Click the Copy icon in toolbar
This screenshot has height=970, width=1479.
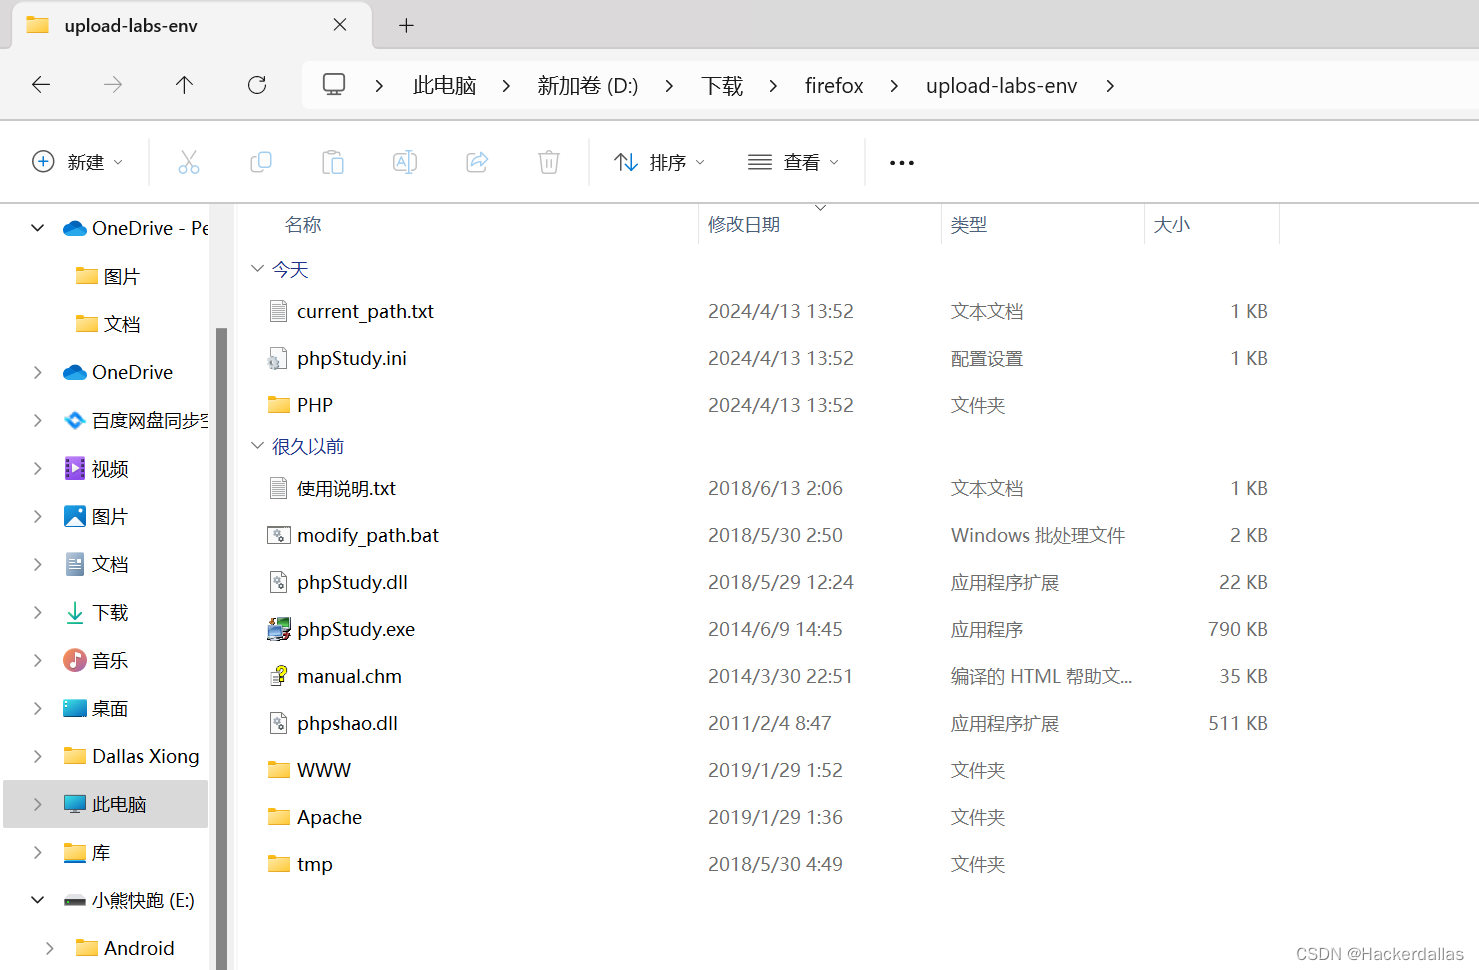pyautogui.click(x=260, y=162)
